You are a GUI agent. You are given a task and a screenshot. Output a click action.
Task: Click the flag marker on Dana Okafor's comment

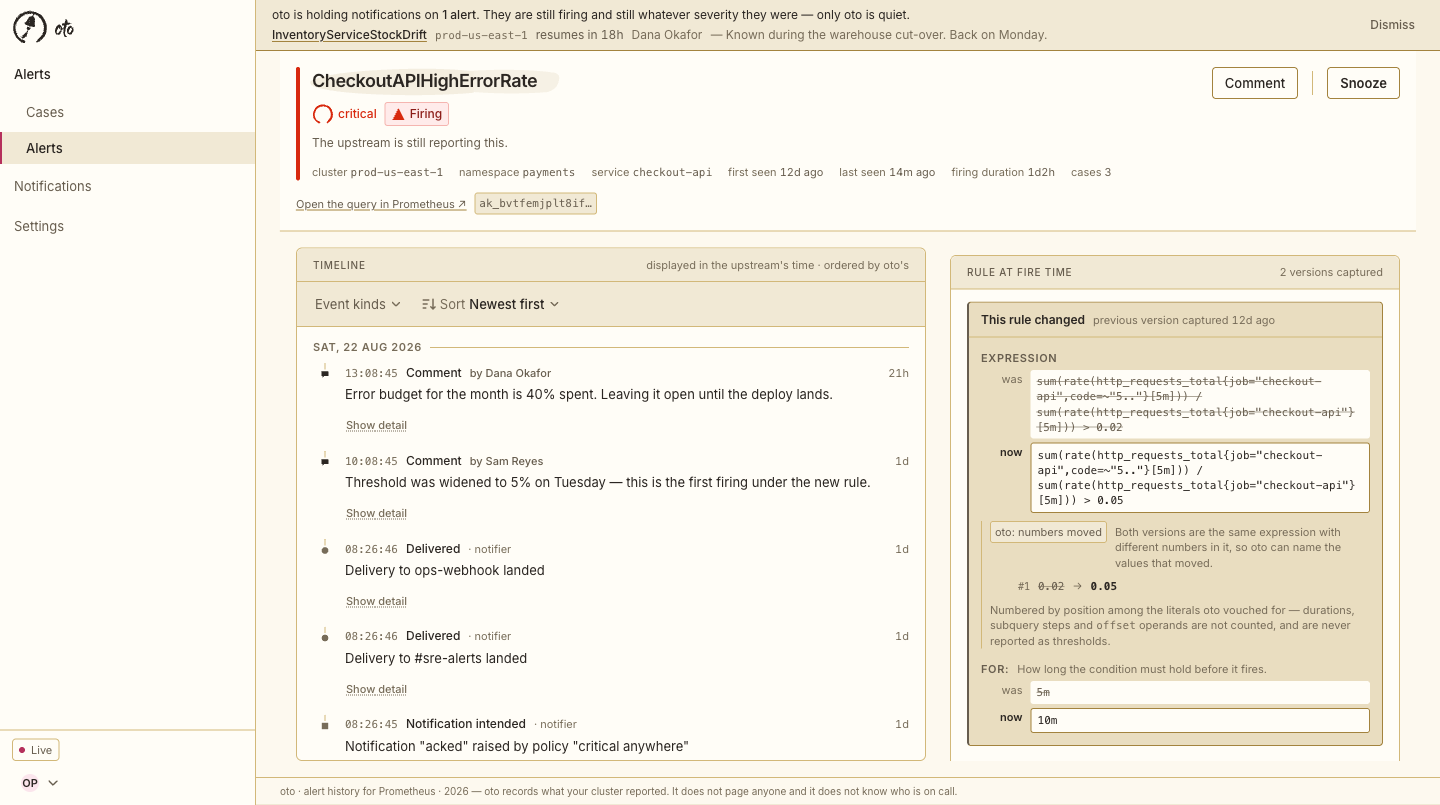coord(325,373)
